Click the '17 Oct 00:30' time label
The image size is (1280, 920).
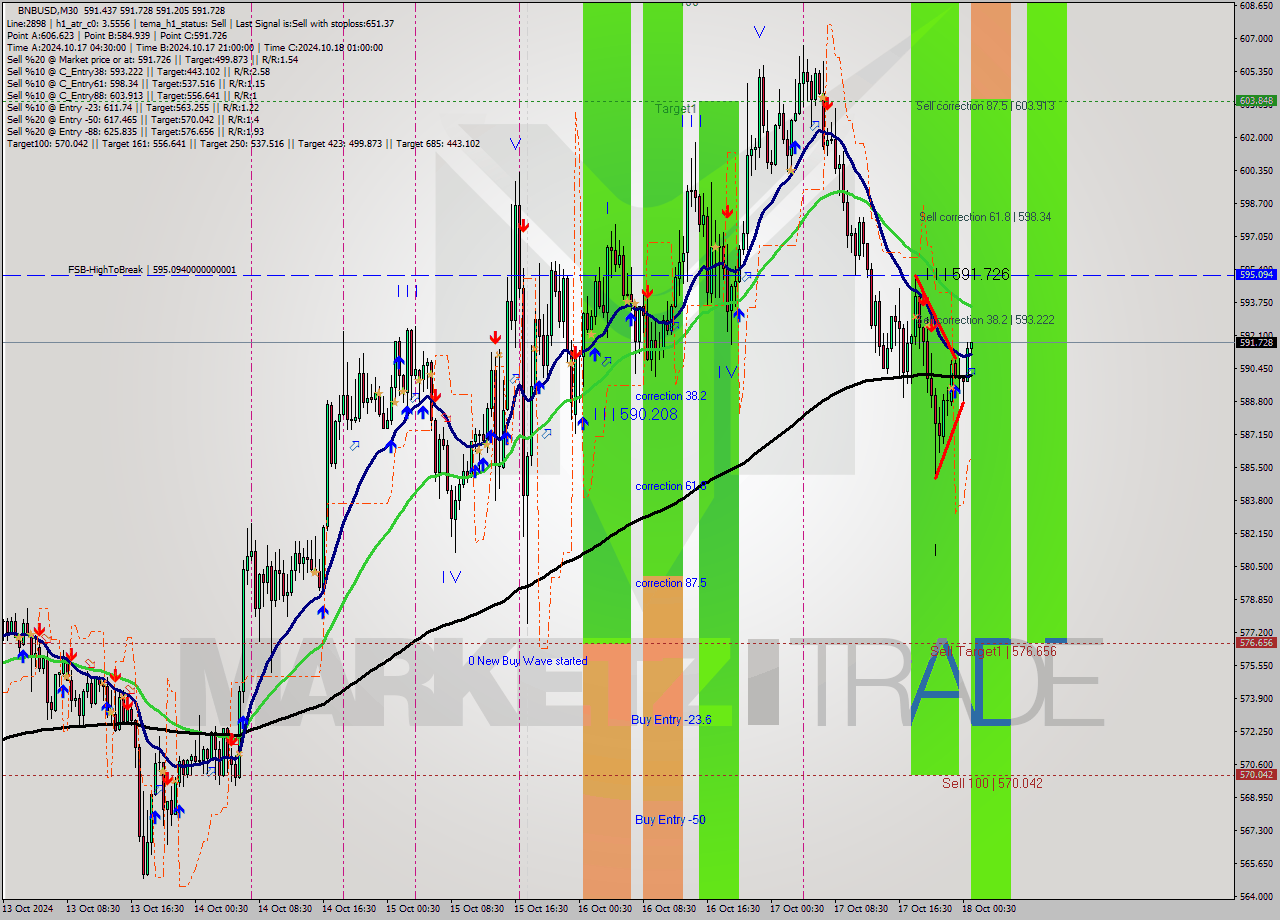[796, 908]
